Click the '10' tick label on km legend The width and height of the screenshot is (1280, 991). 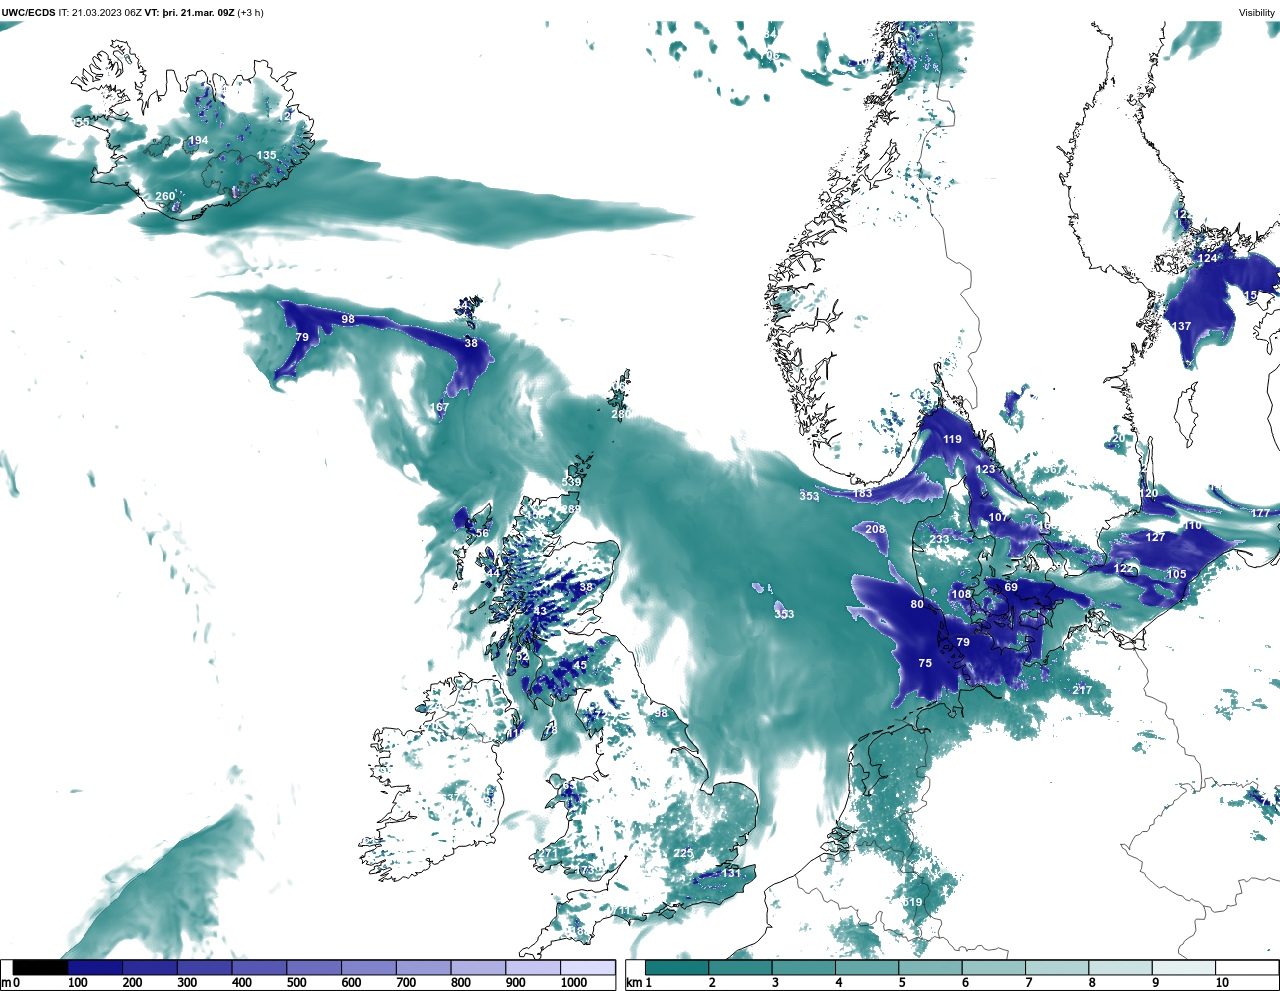click(x=1222, y=983)
